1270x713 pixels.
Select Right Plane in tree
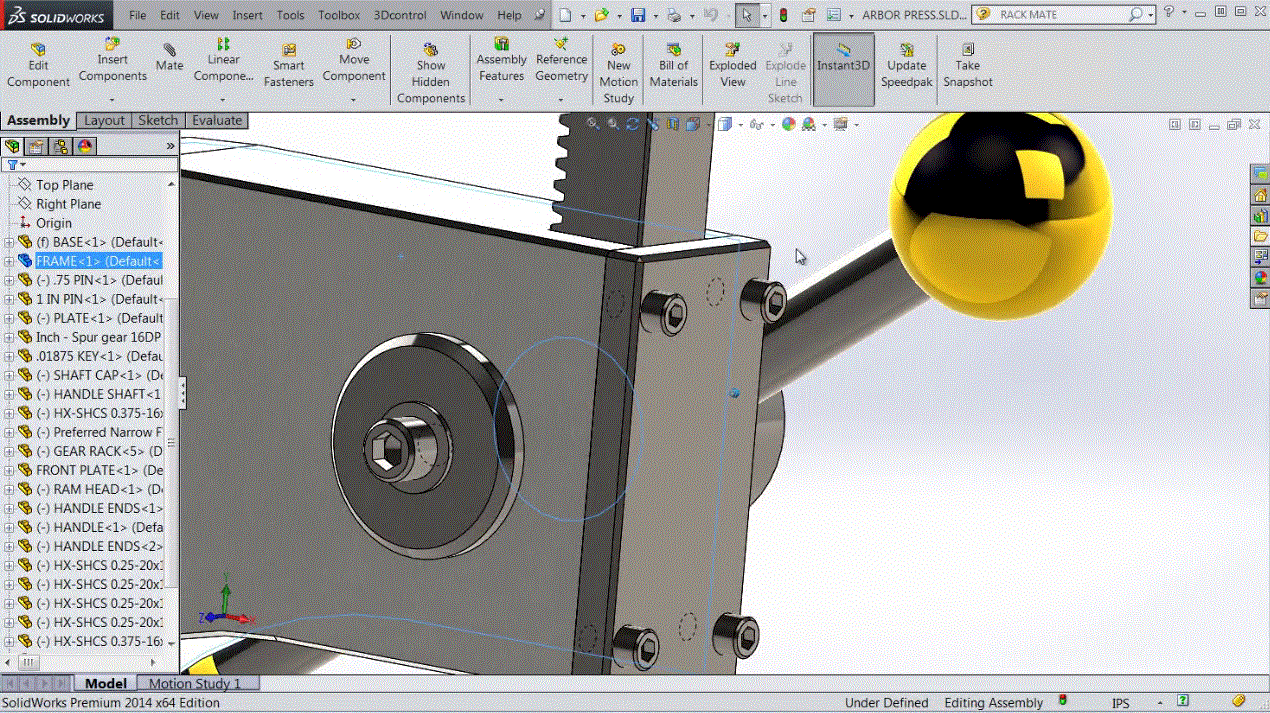(68, 204)
